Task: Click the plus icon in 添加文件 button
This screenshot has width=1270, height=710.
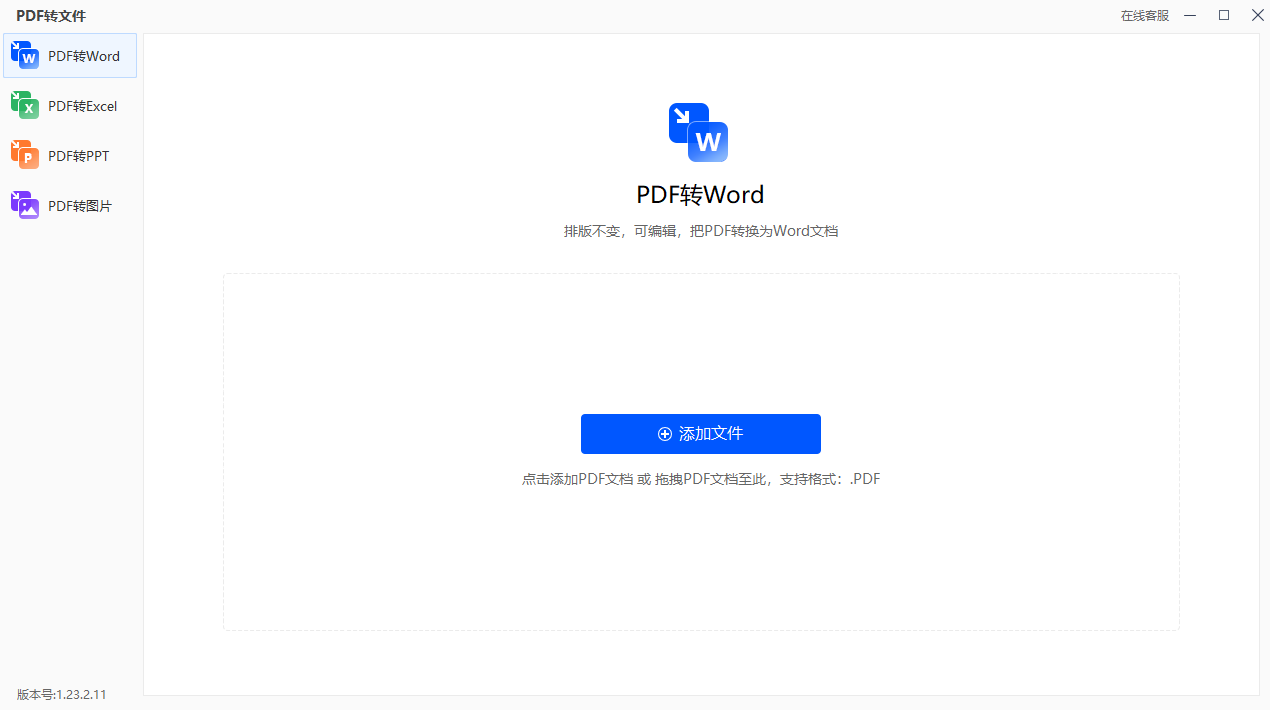Action: 665,434
